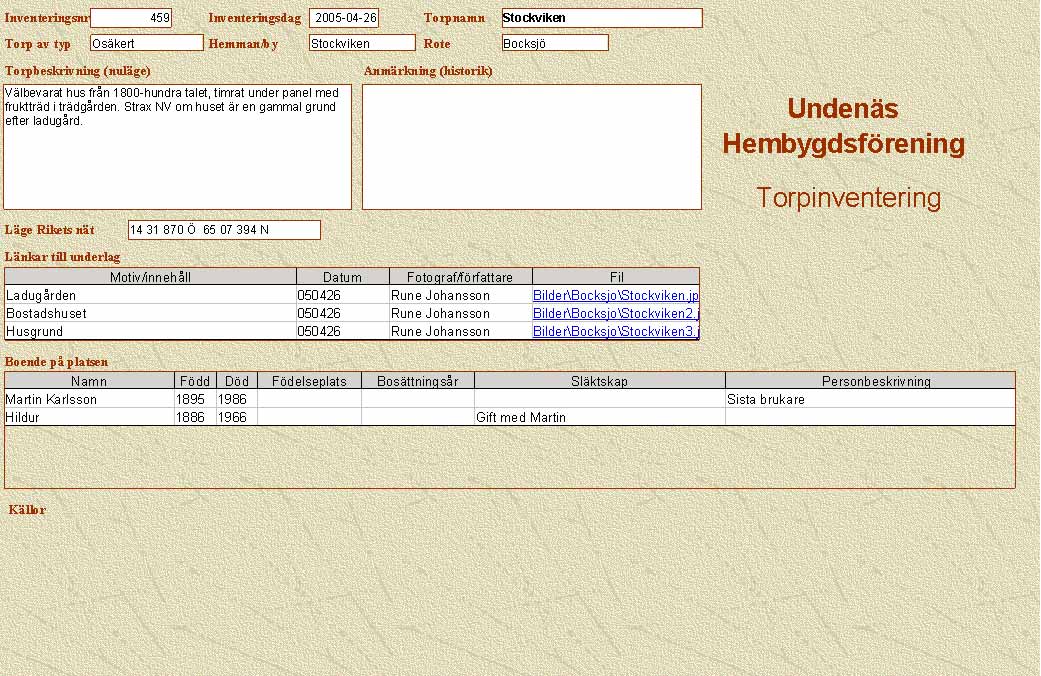Click the Ladugården cell in the links table

150,296
